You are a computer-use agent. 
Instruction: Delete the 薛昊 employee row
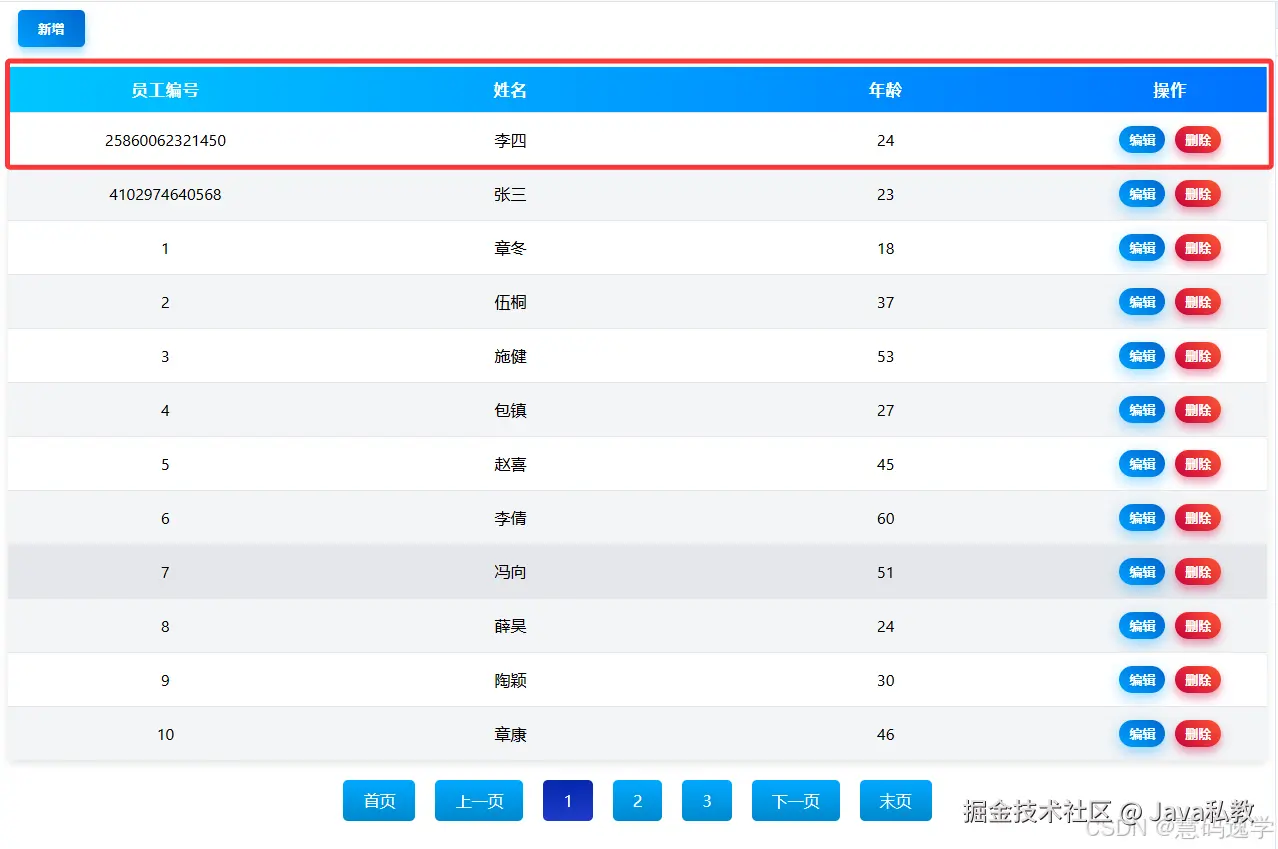[x=1198, y=626]
